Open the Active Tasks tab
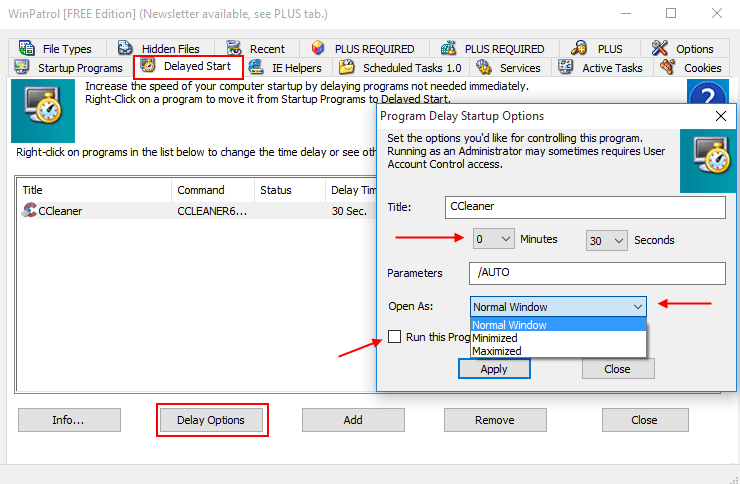 602,68
